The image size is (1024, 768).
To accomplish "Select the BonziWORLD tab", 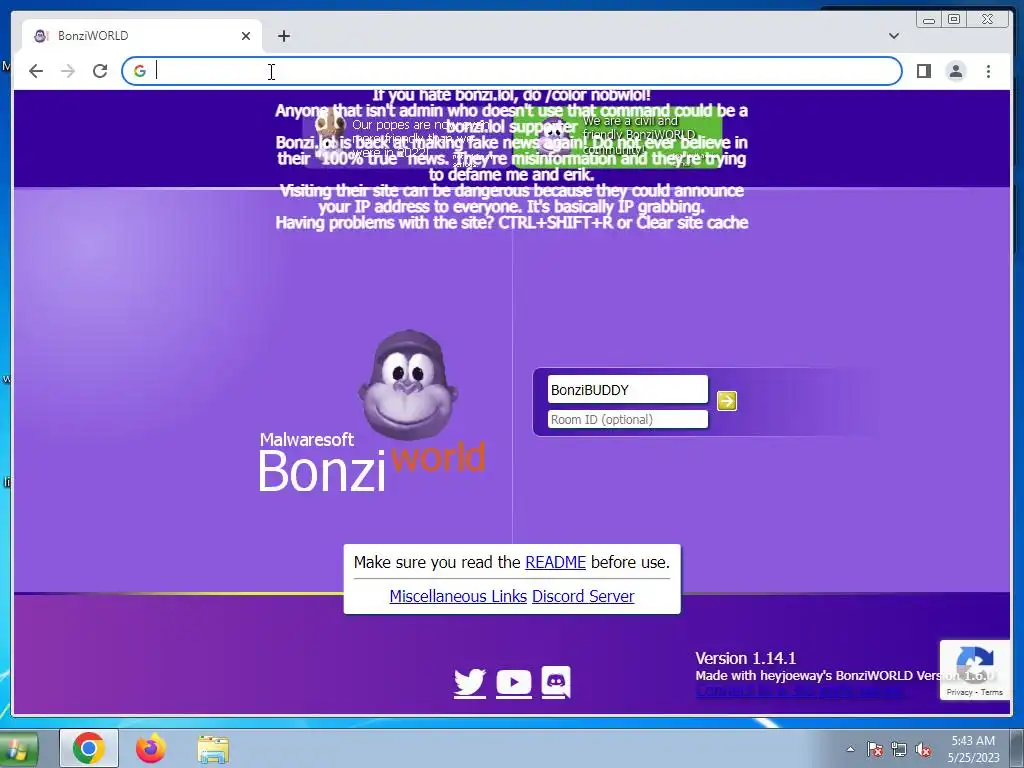I will (142, 36).
